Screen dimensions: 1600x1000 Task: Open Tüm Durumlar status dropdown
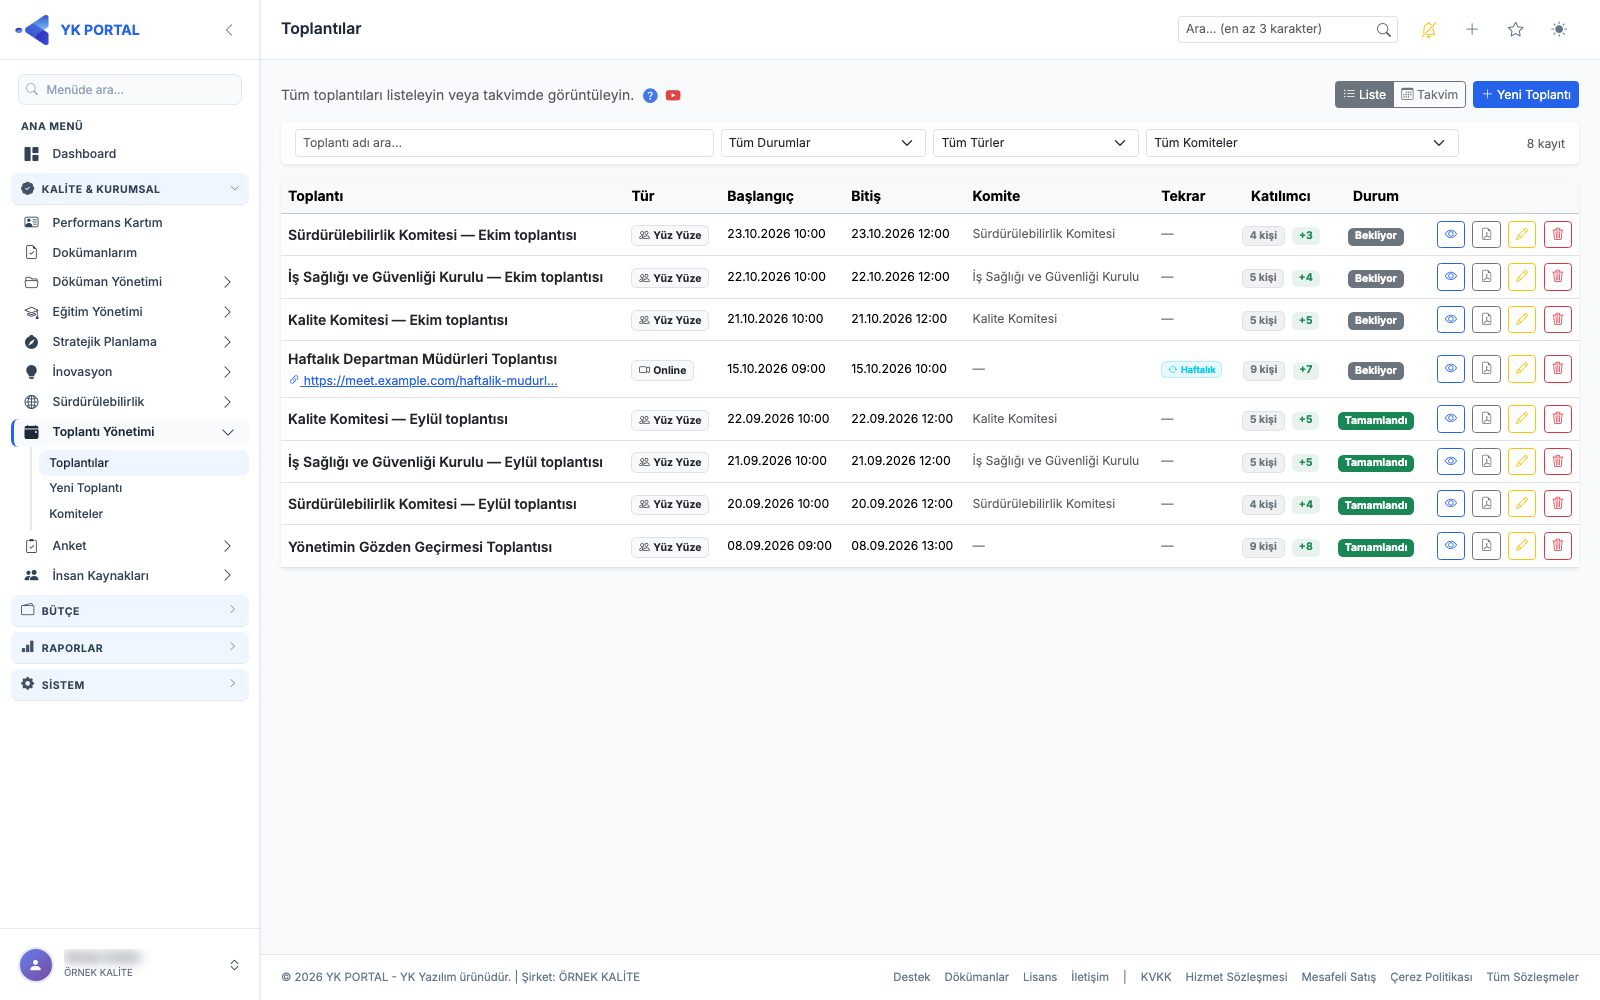(x=823, y=143)
